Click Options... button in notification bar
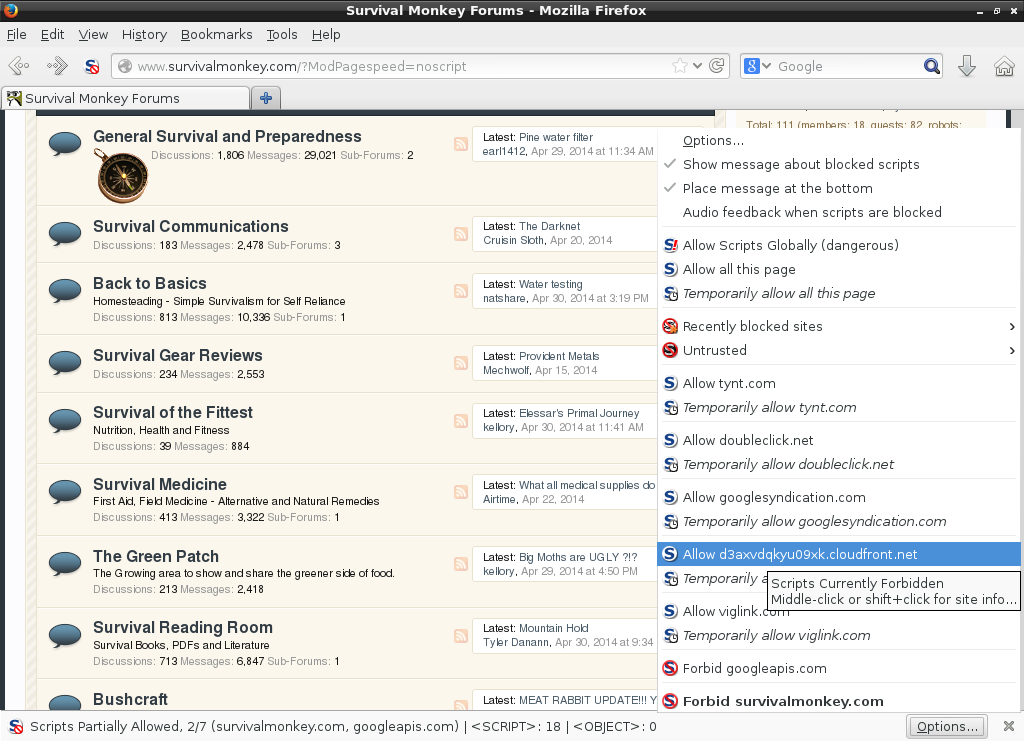Screen dimensions: 1024x742 point(946,726)
